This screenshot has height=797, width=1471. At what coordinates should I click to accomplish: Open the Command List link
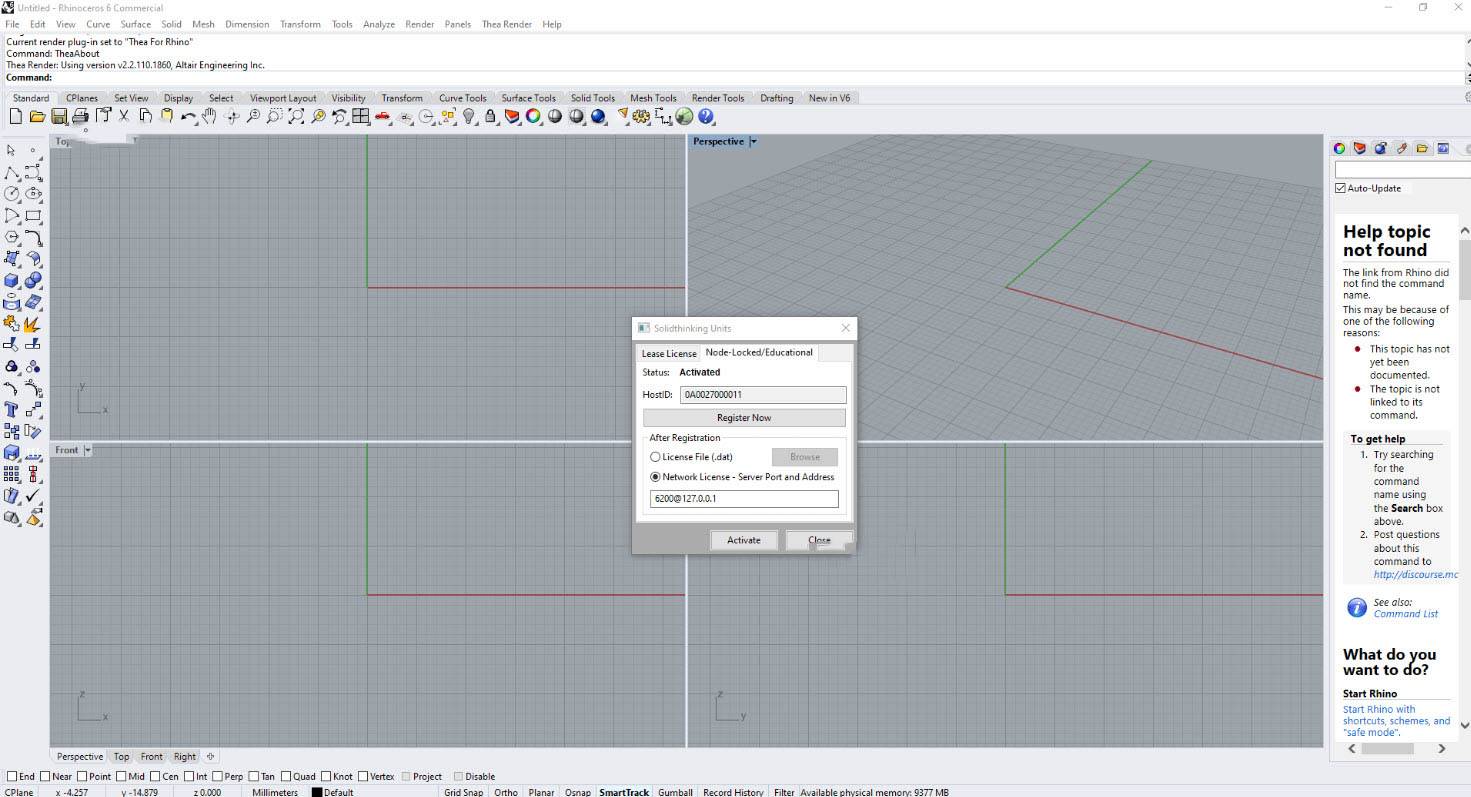click(x=1405, y=614)
